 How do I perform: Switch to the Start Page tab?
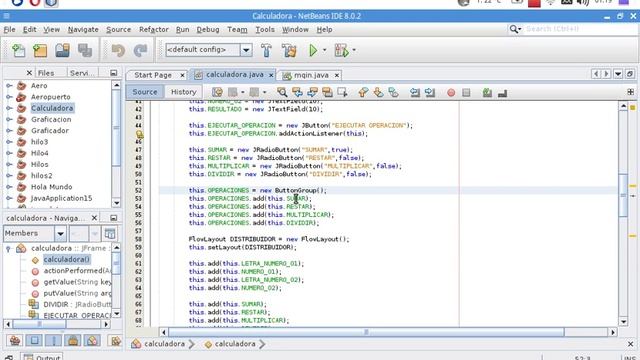click(x=153, y=75)
